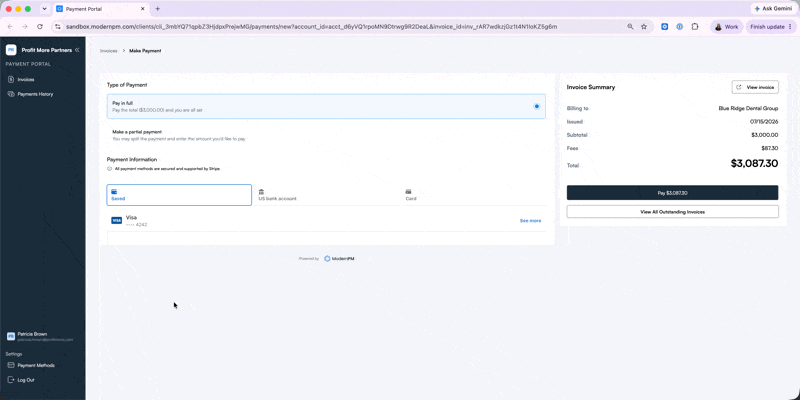Image resolution: width=800 pixels, height=400 pixels.
Task: Click the View invoice button
Action: click(755, 87)
